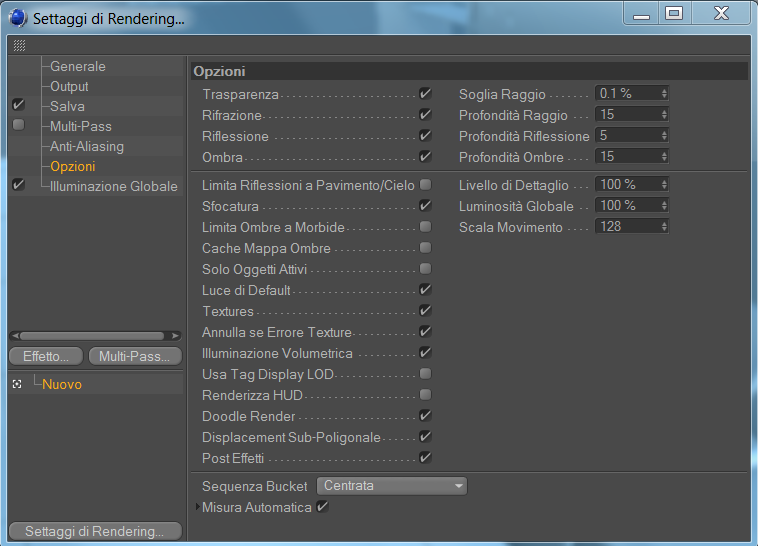Click spinner arrows on Scala Movimento field
The height and width of the screenshot is (546, 758).
tap(664, 226)
